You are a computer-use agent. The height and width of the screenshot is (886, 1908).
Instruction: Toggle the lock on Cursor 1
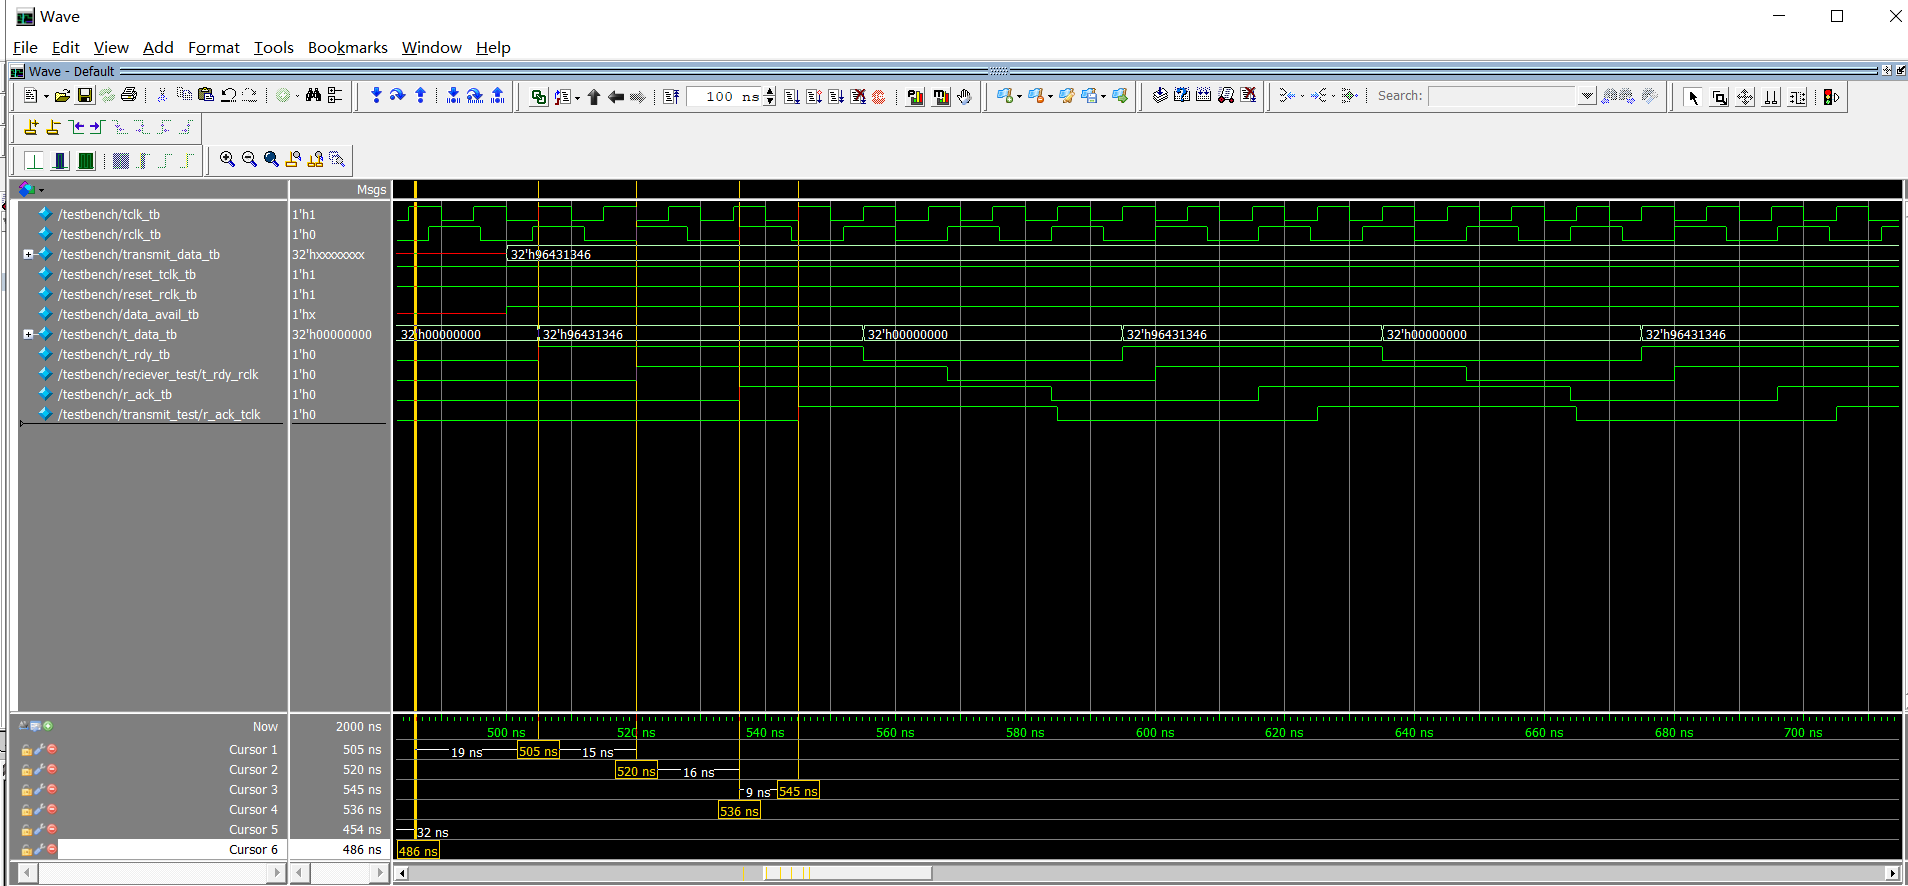click(27, 750)
